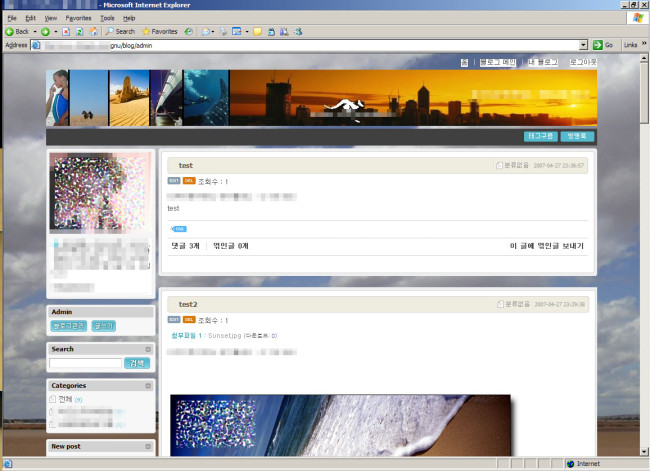Open the Back button history dropdown

35,32
